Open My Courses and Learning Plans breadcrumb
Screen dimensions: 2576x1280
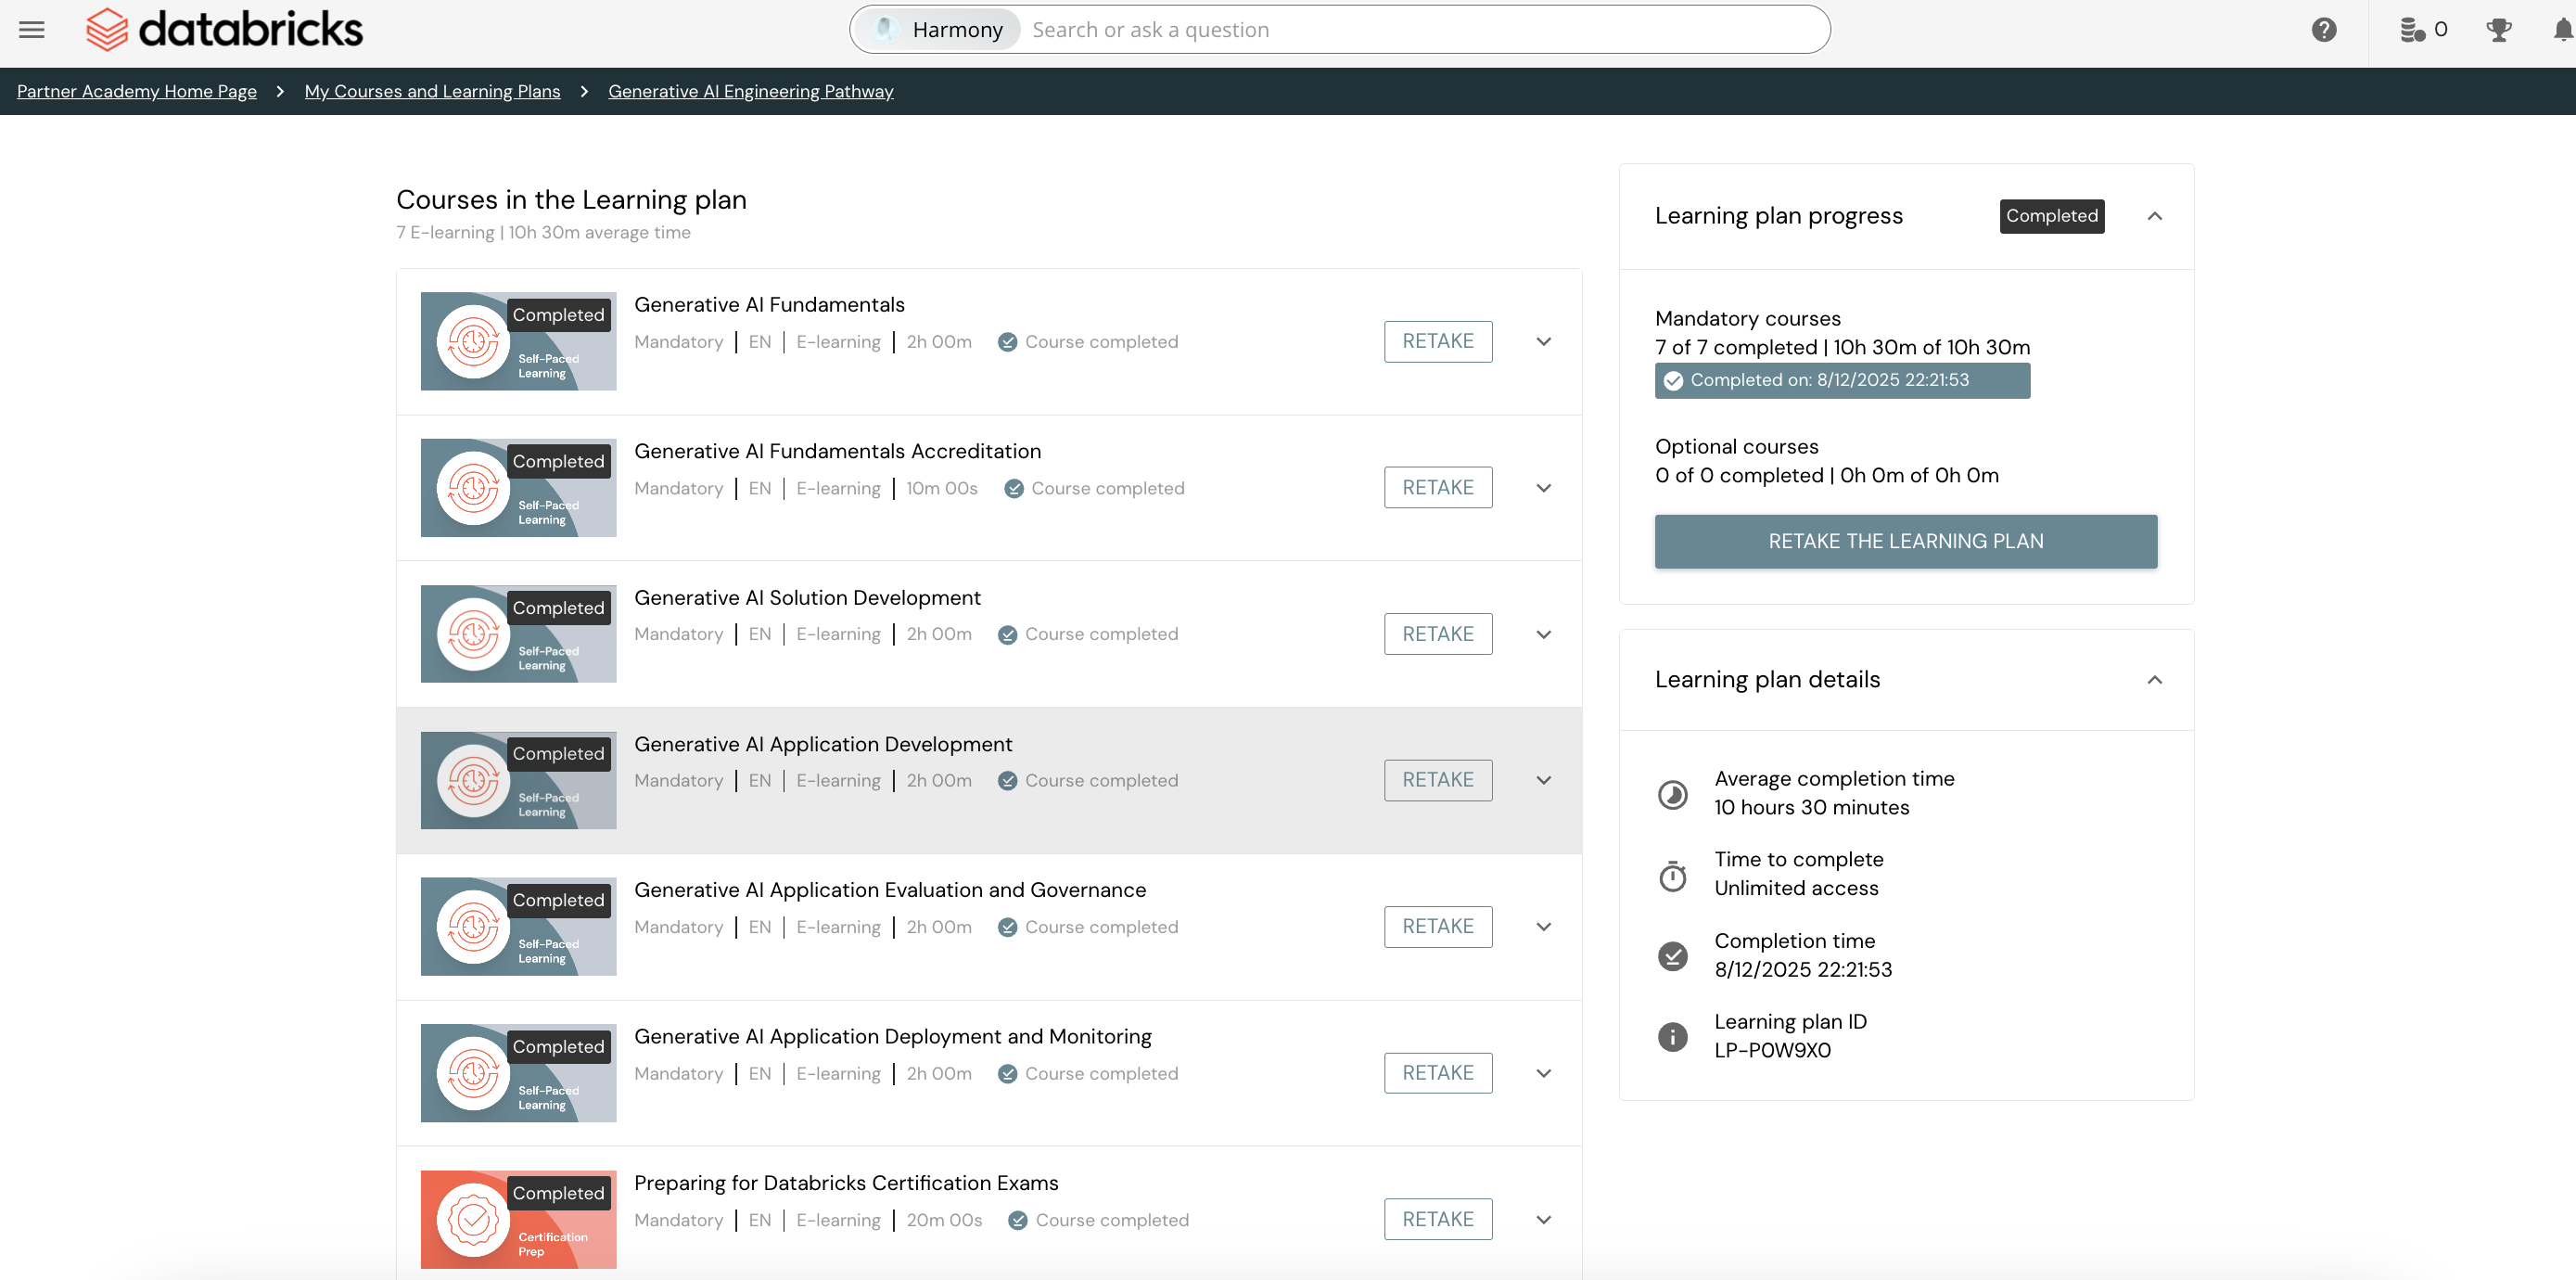[432, 91]
